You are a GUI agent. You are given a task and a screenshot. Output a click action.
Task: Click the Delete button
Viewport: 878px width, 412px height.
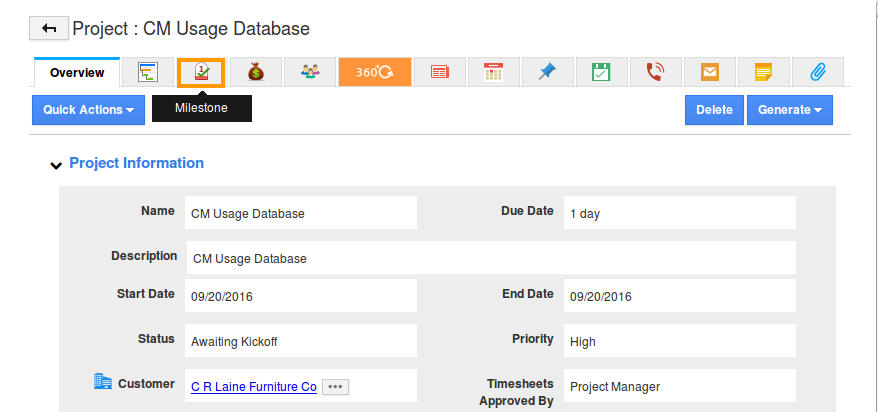(x=714, y=110)
